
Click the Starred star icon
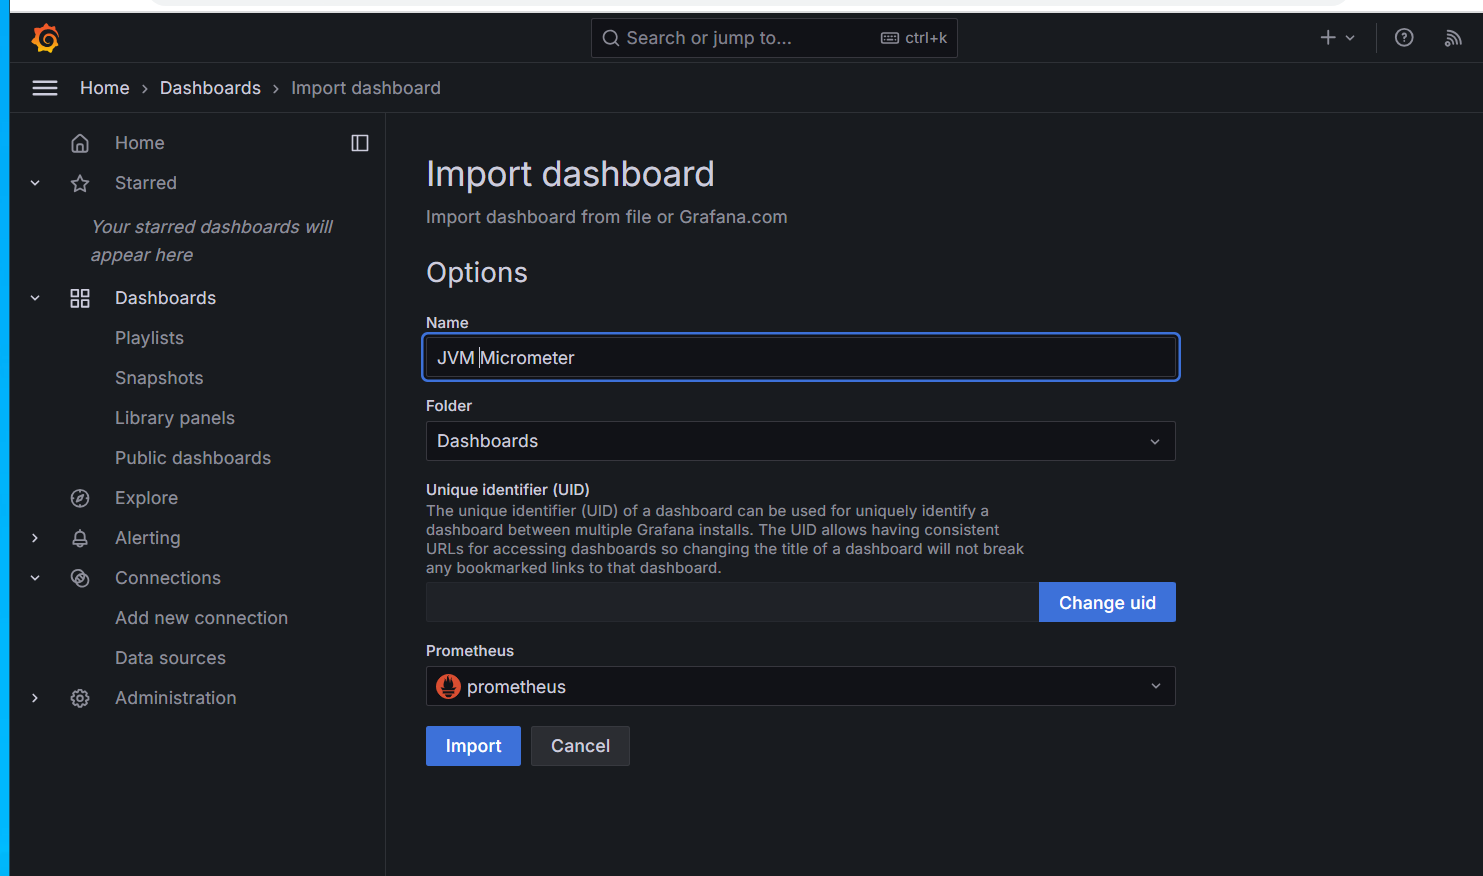(80, 183)
